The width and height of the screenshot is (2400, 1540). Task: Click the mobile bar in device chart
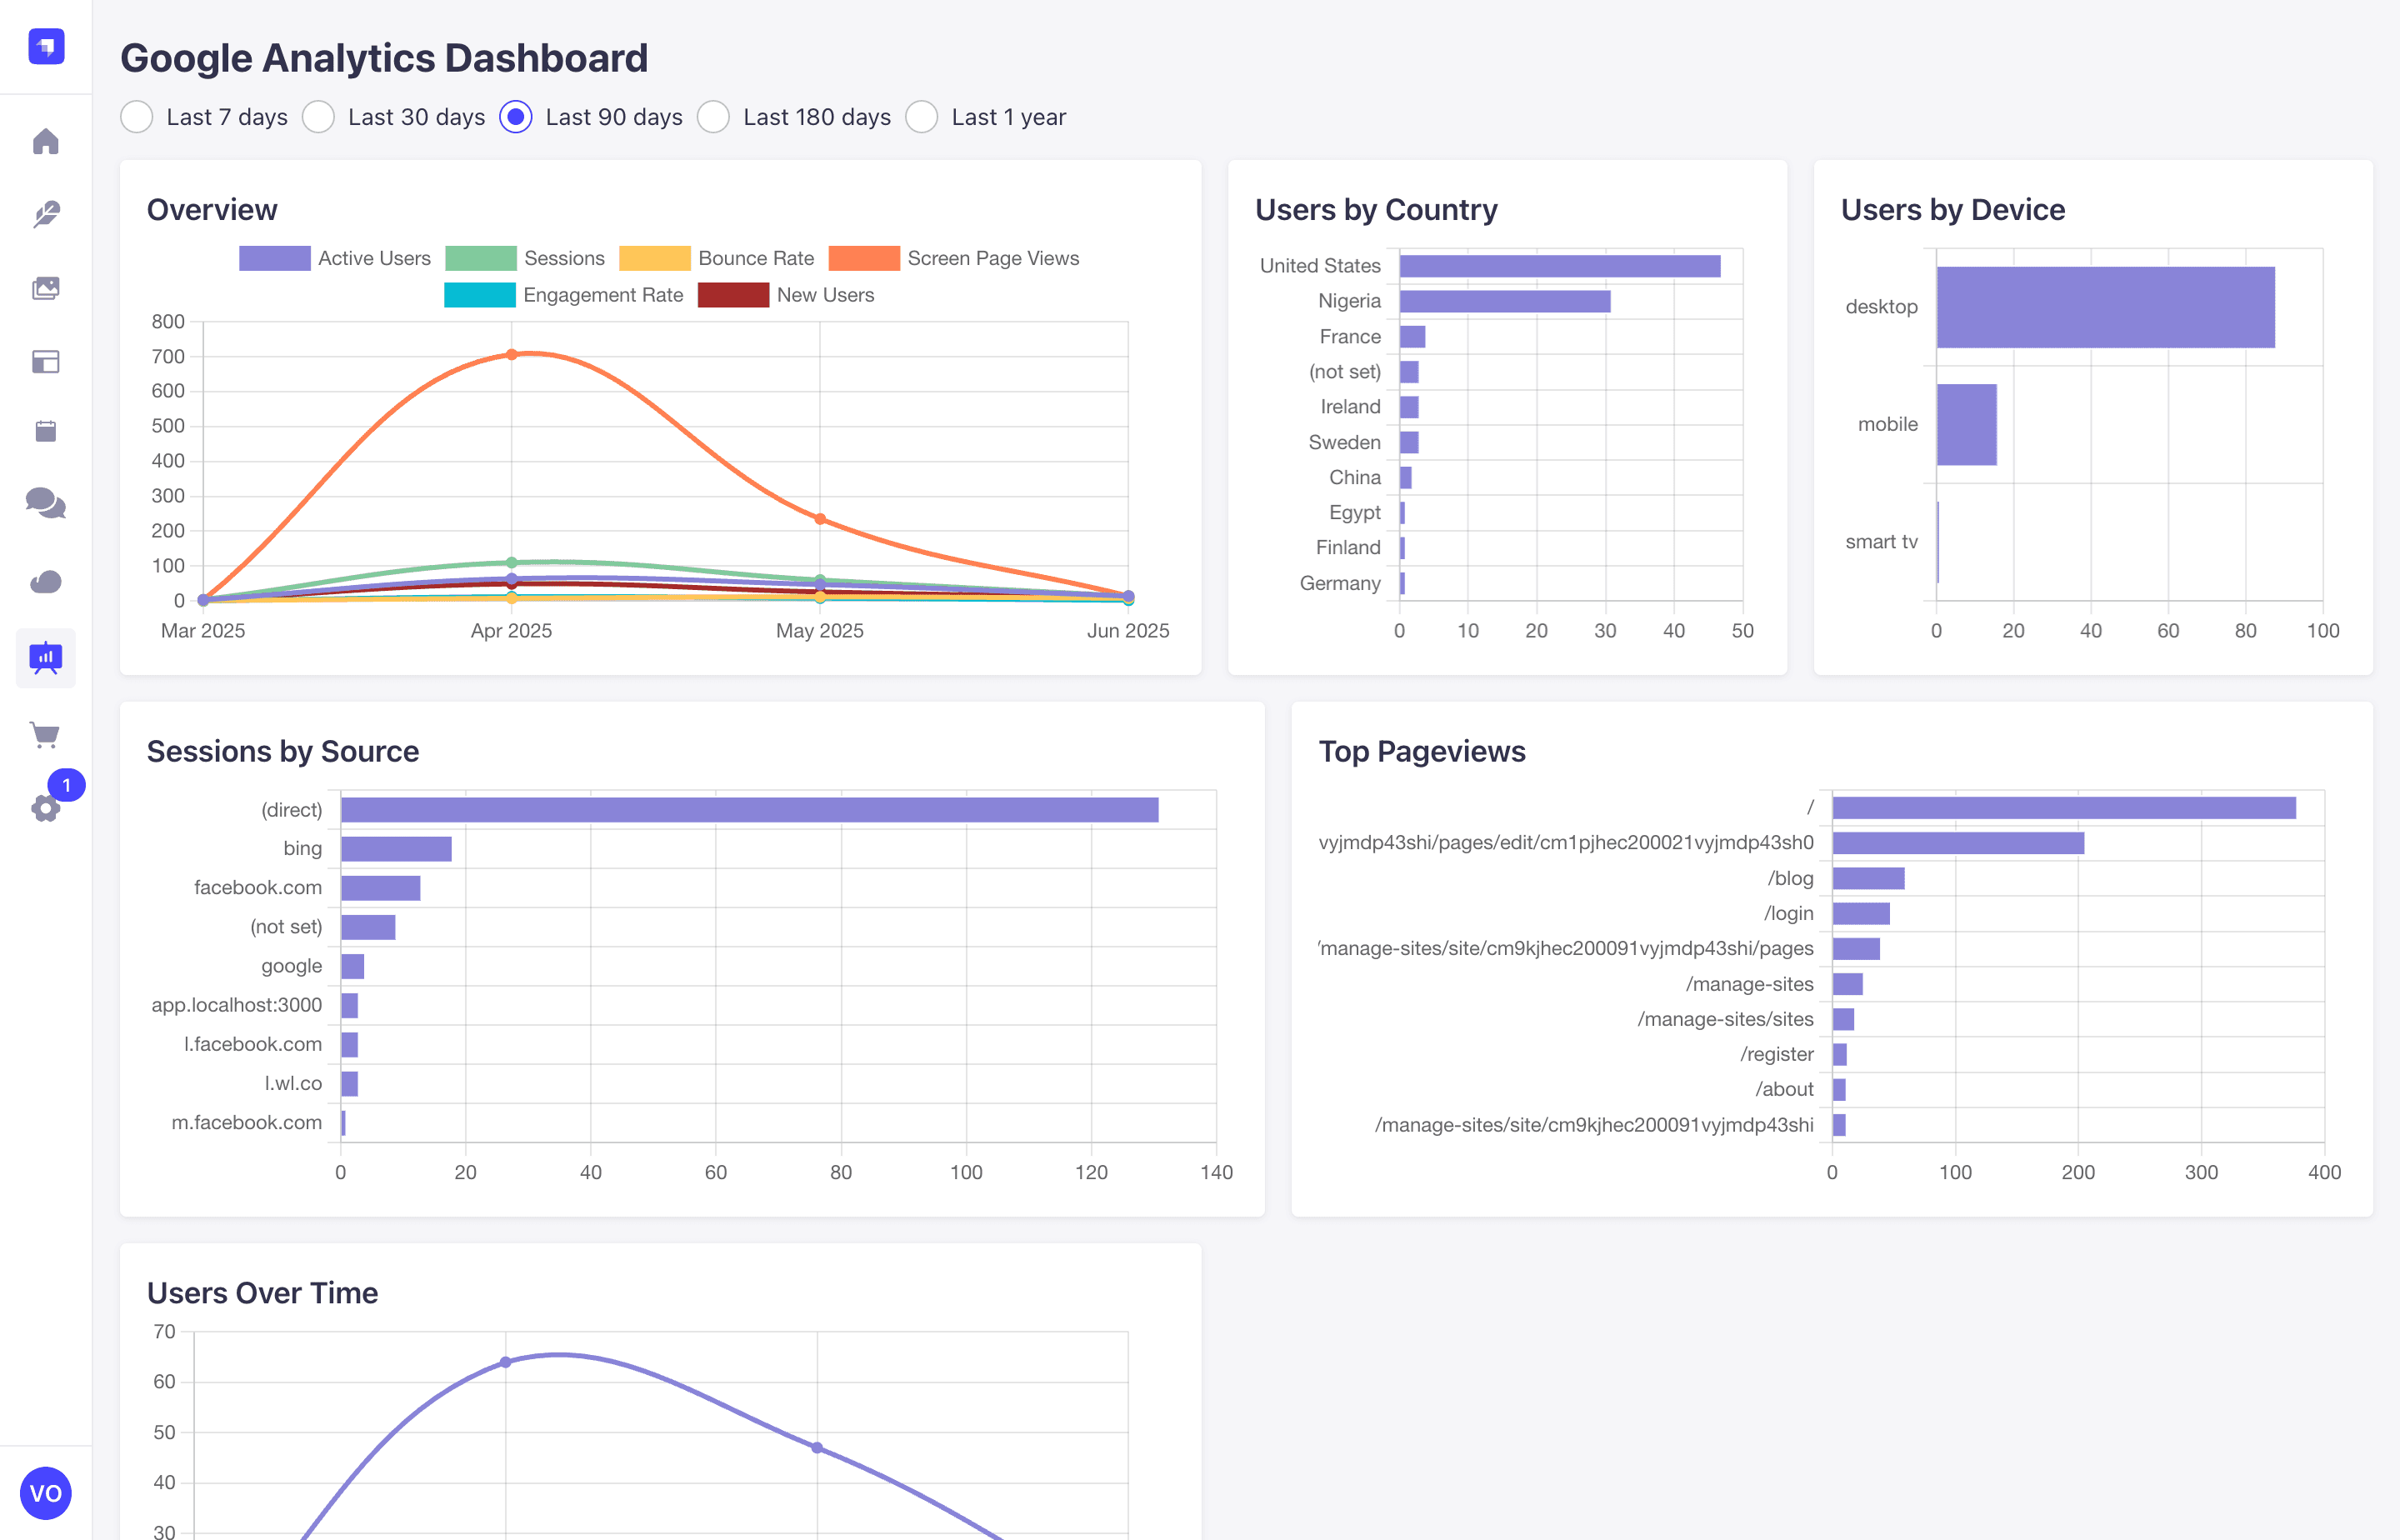point(1967,424)
